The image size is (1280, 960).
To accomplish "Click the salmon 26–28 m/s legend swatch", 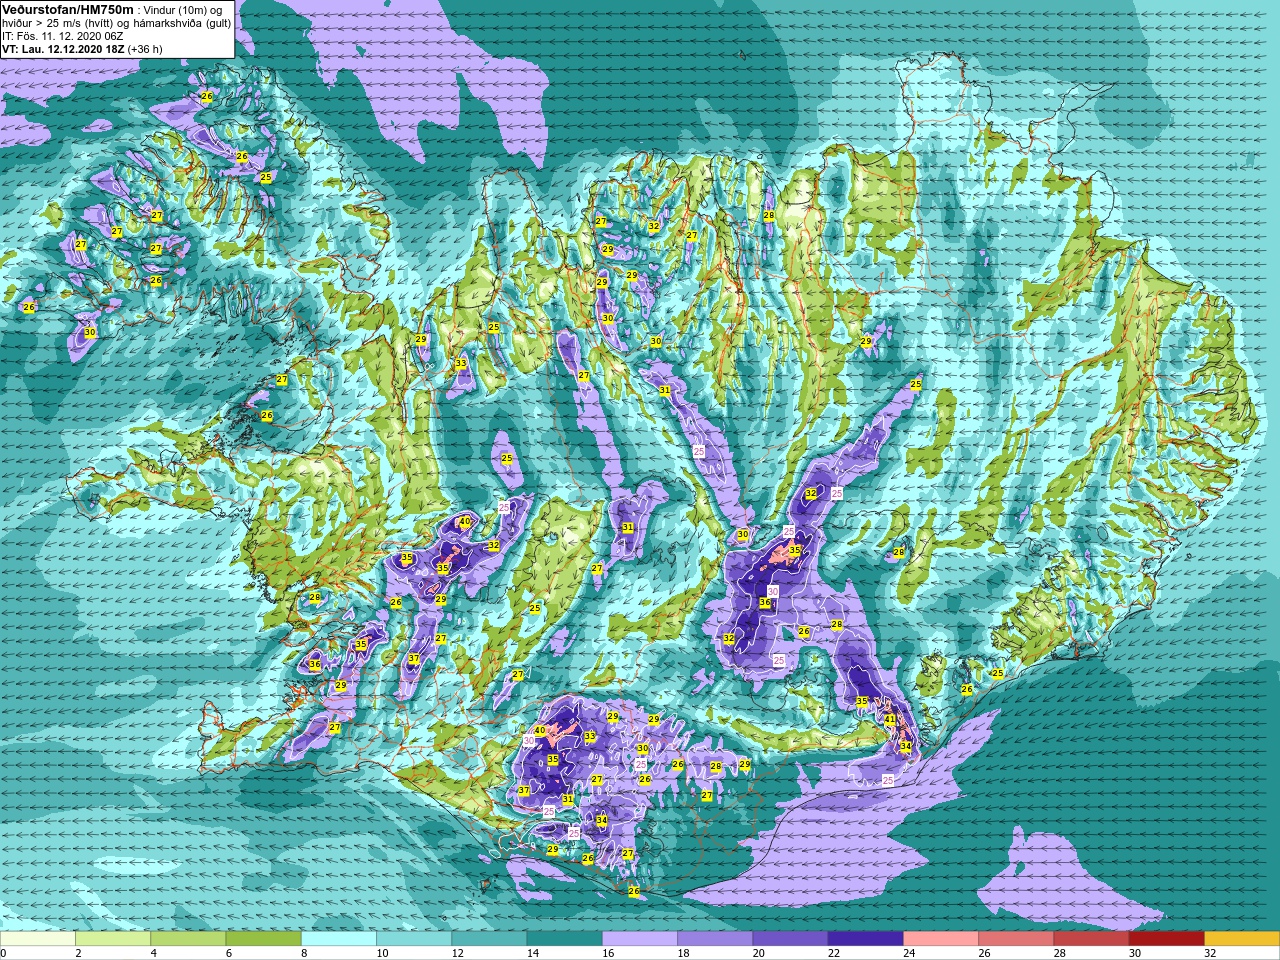I will point(1016,939).
